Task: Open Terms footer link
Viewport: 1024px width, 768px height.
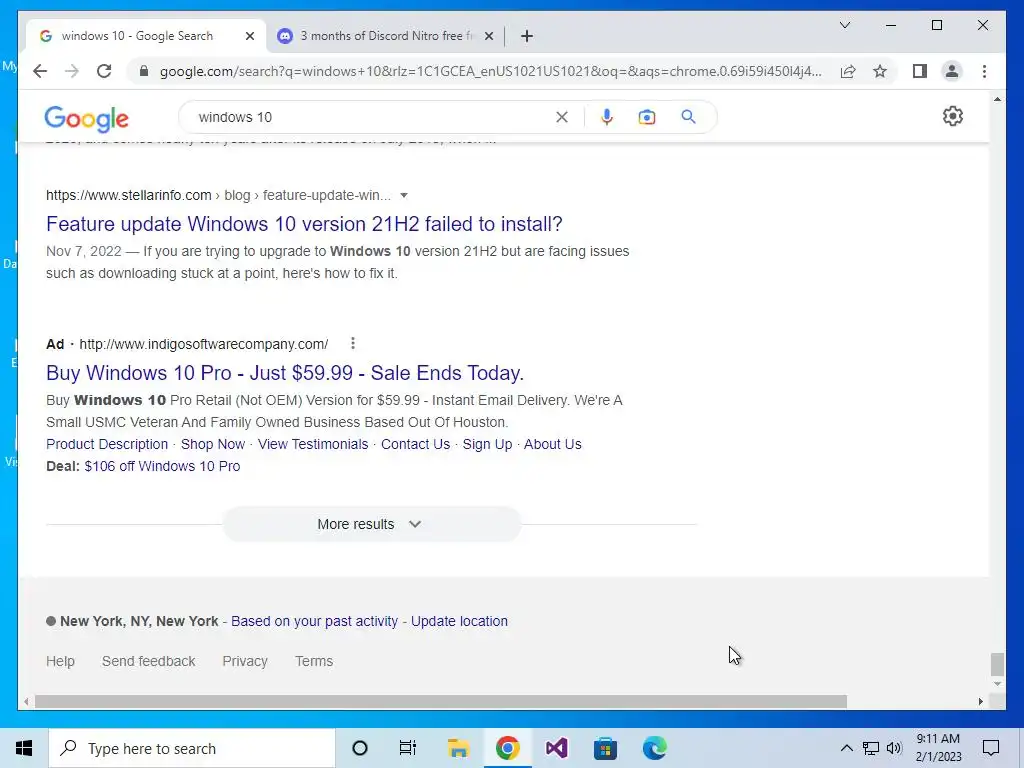Action: (x=314, y=662)
